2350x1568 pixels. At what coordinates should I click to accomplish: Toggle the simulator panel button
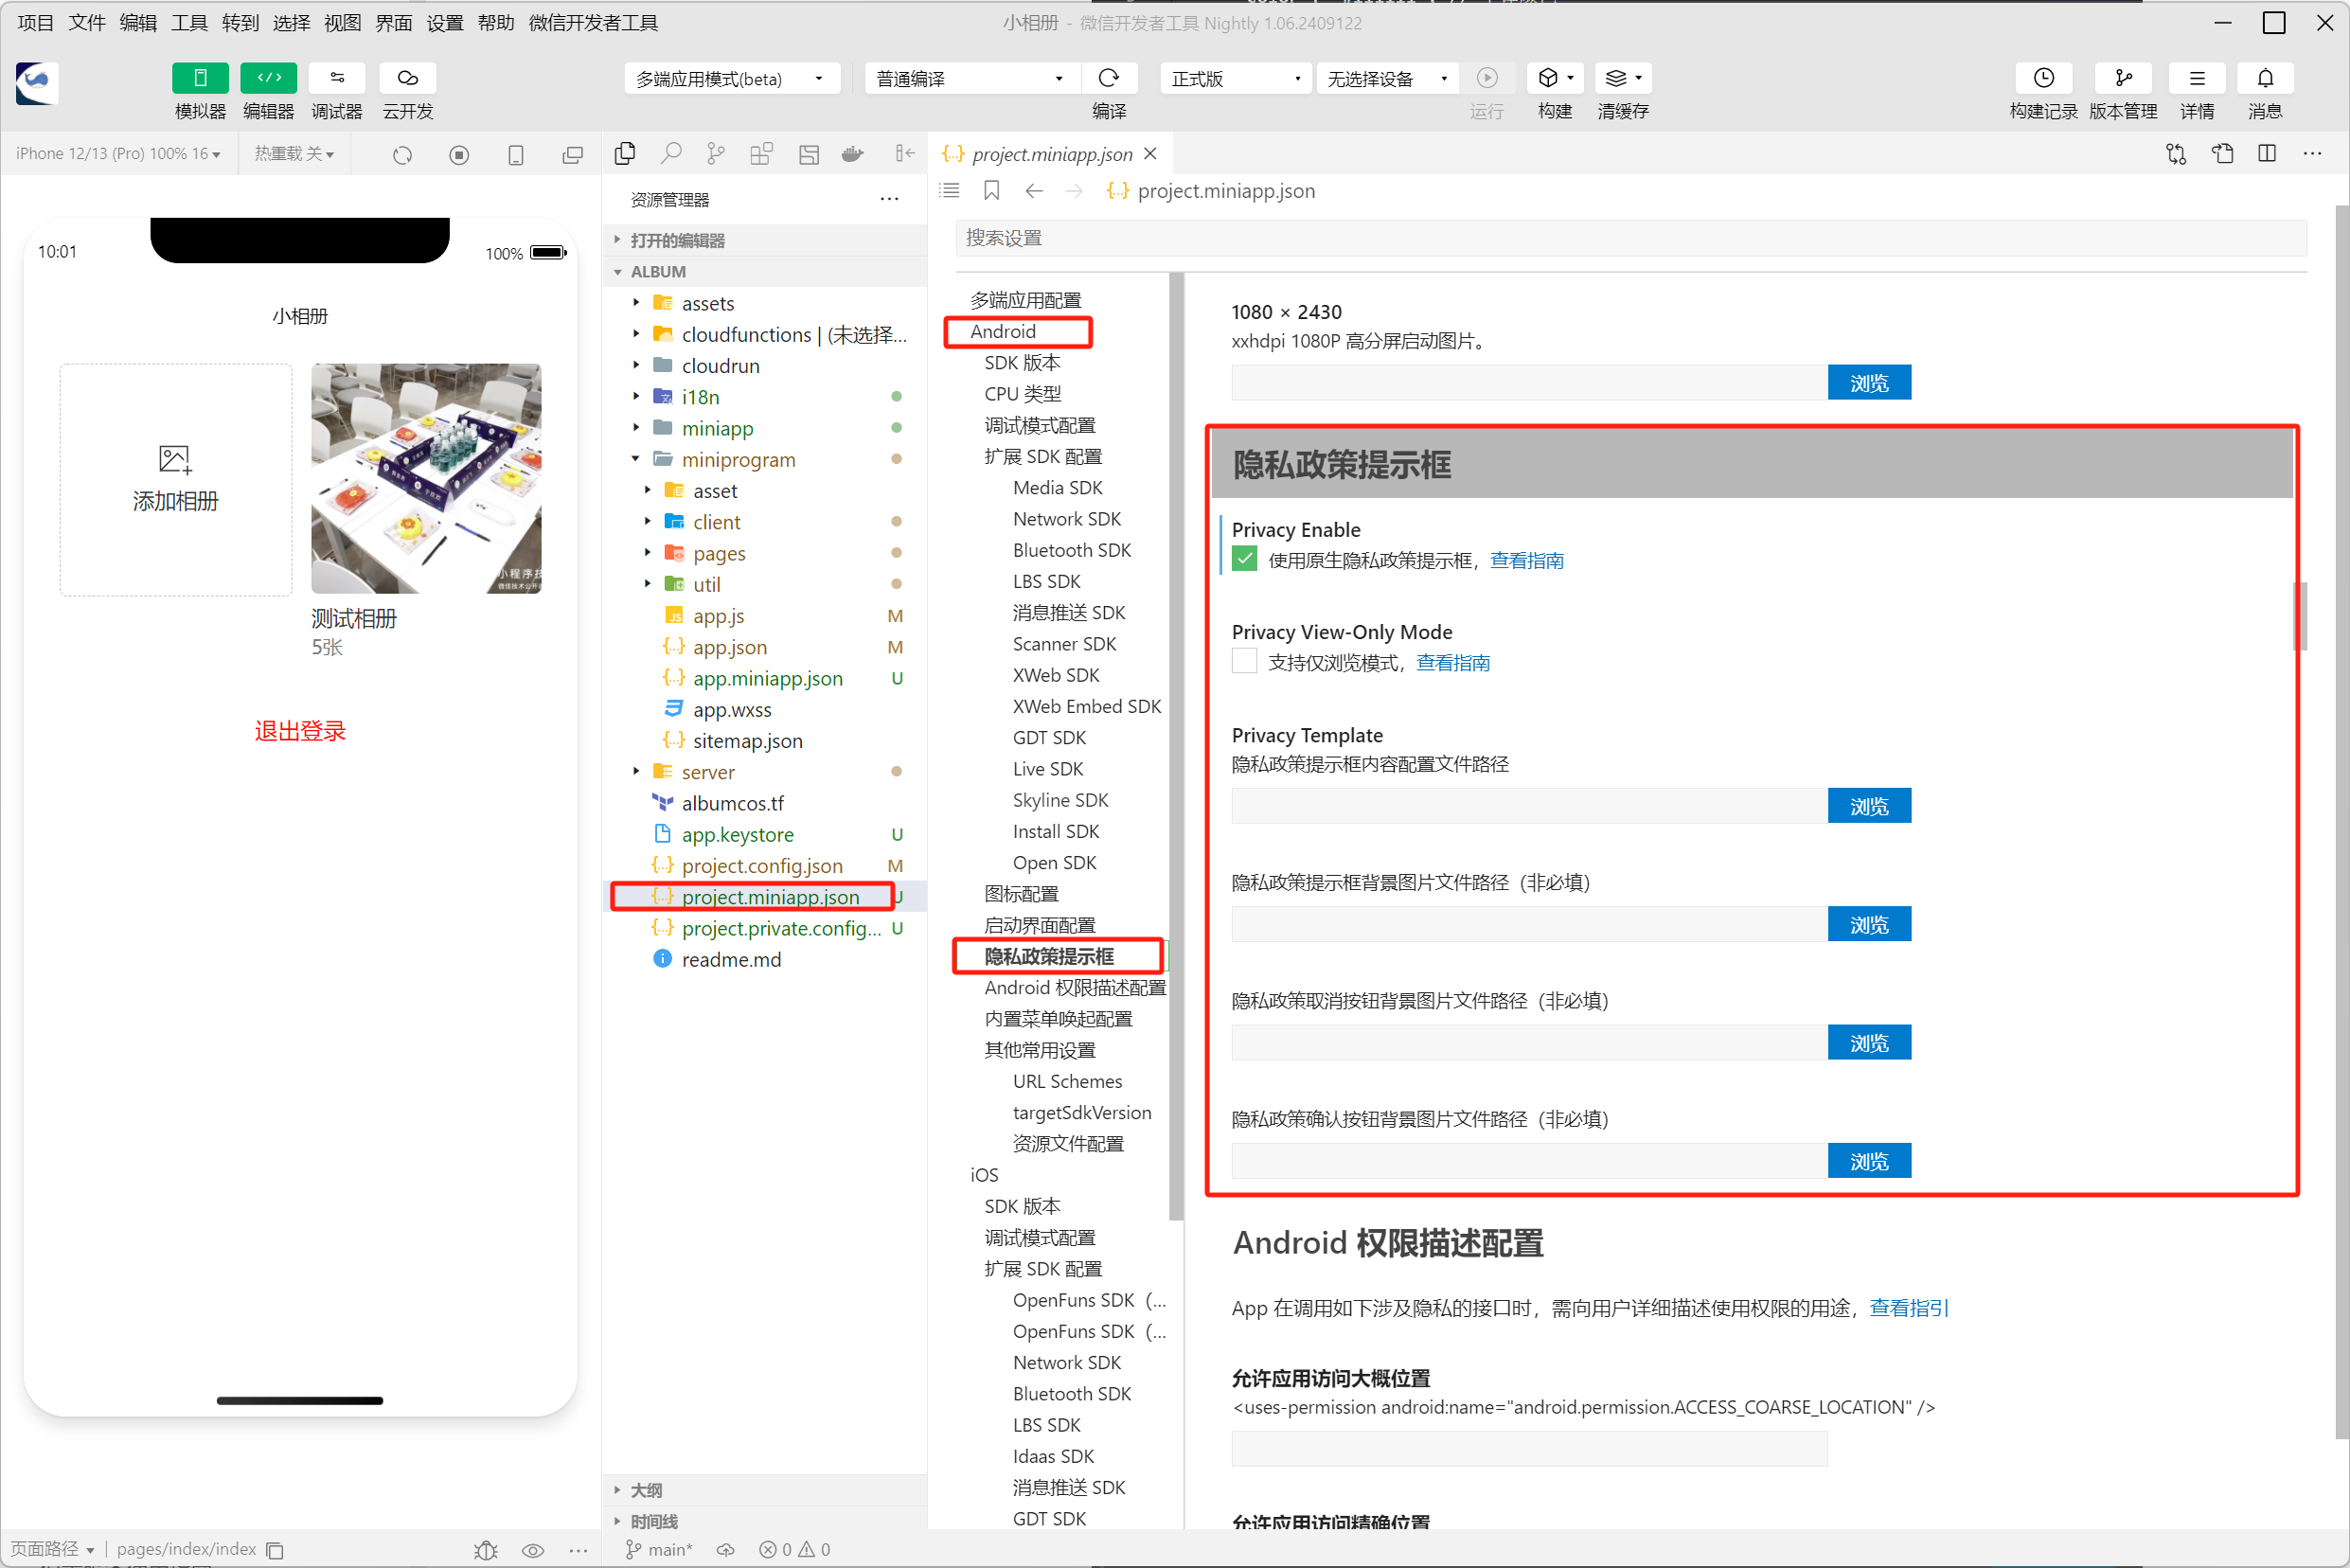coord(200,78)
